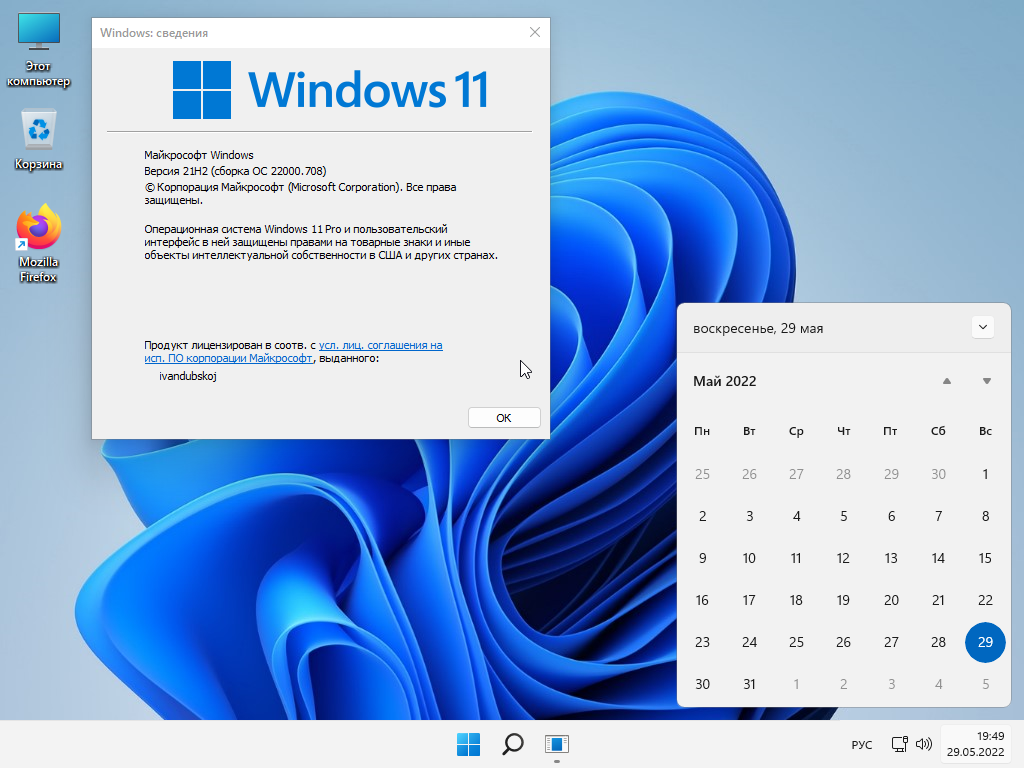Close the Windows: сведения dialog
Viewport: 1024px width, 768px height.
pyautogui.click(x=534, y=33)
